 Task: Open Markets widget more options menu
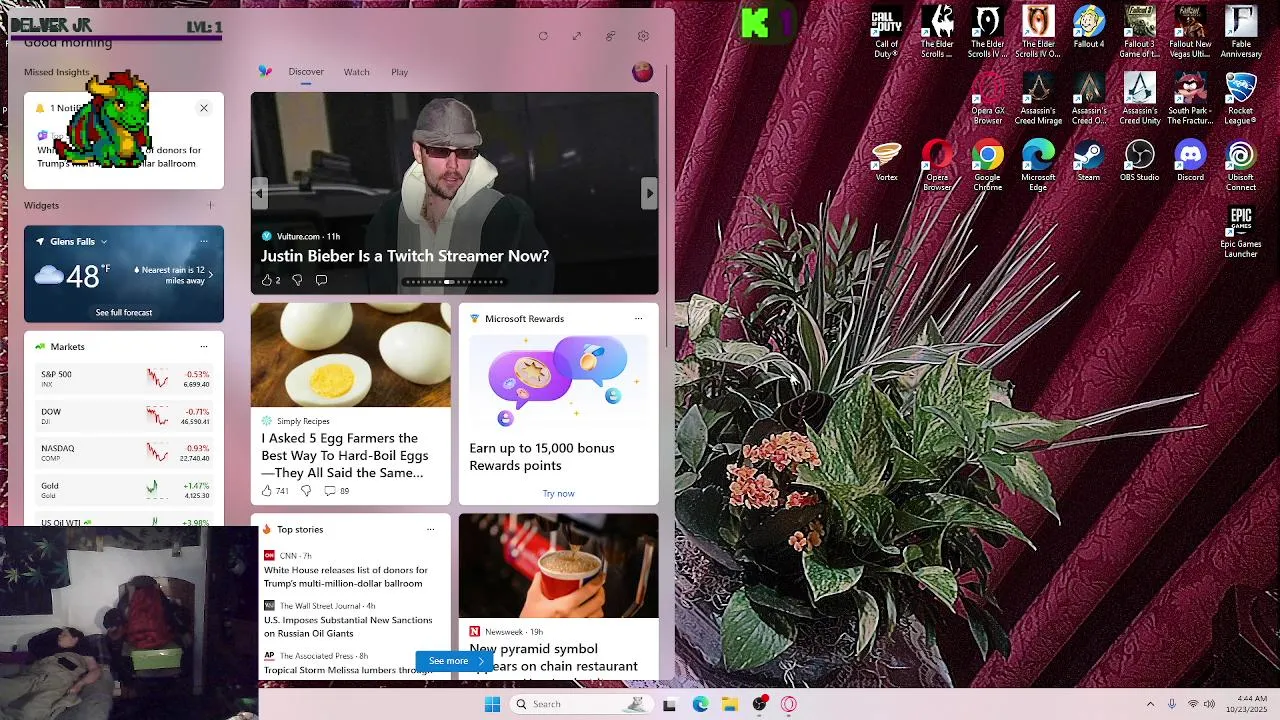pos(204,346)
